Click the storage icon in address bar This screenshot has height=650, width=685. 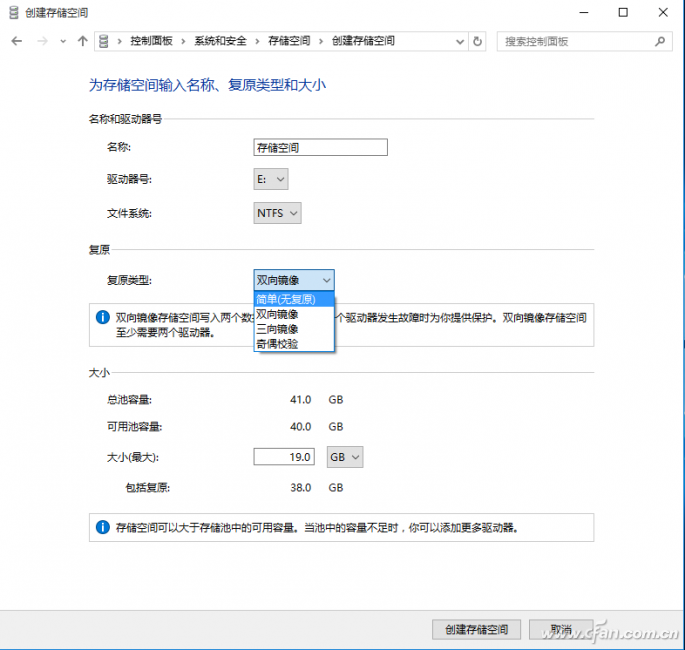point(104,41)
